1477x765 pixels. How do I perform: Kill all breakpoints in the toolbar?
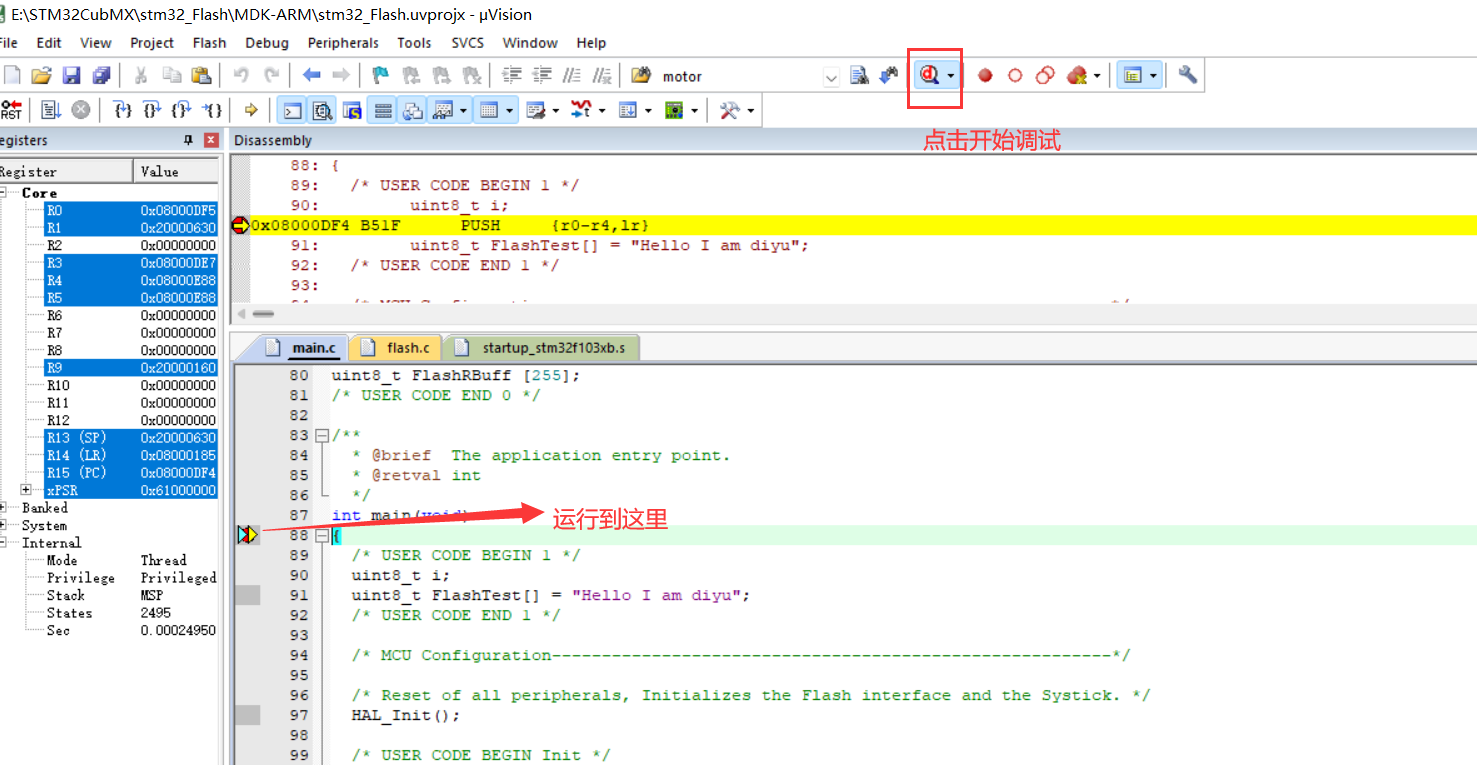click(x=1076, y=75)
